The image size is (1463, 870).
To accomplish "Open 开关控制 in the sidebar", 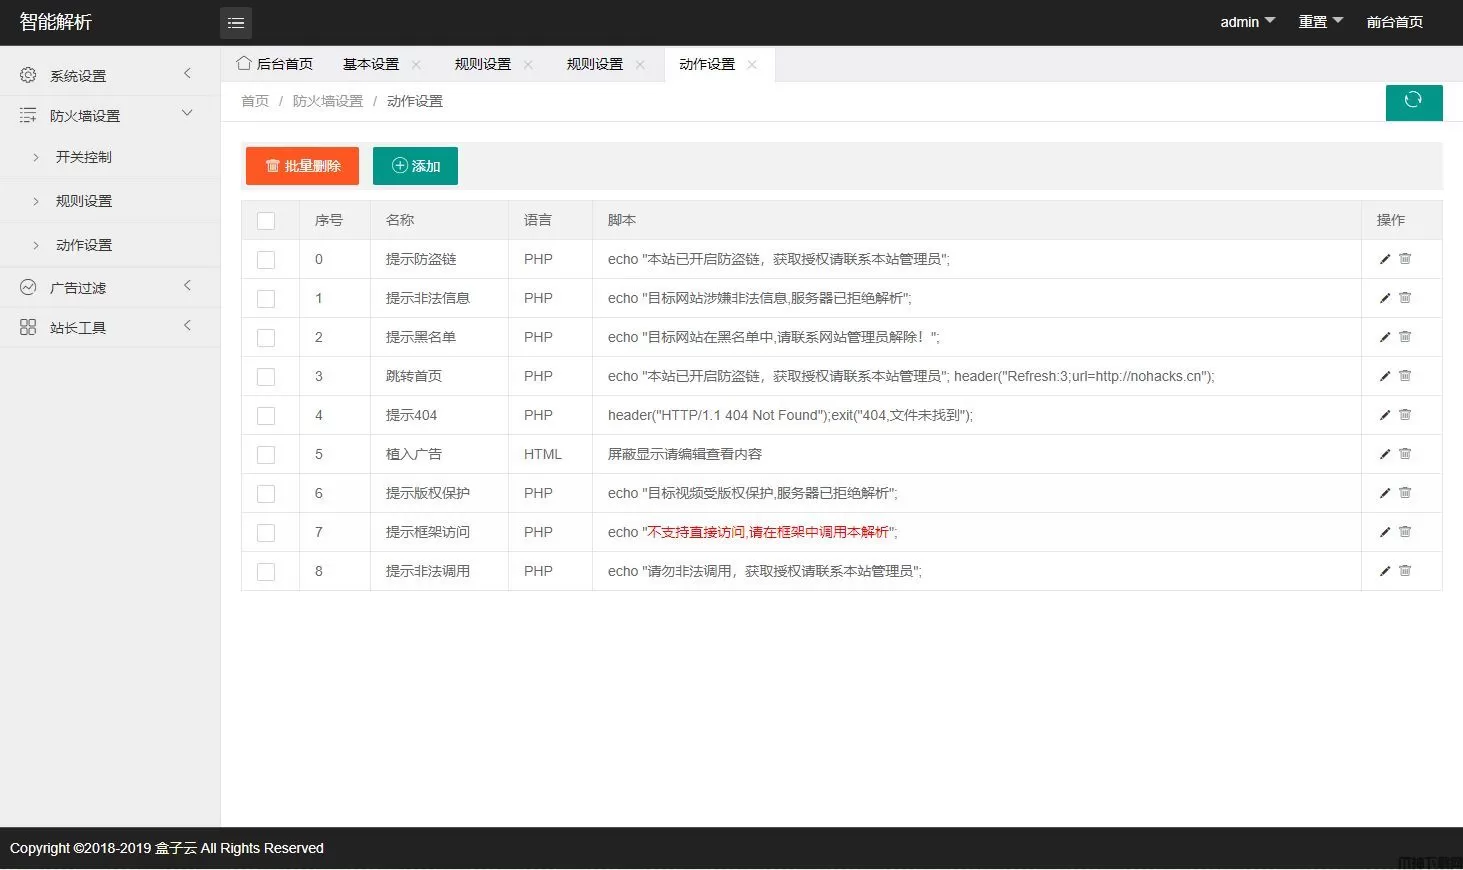I will pyautogui.click(x=84, y=157).
